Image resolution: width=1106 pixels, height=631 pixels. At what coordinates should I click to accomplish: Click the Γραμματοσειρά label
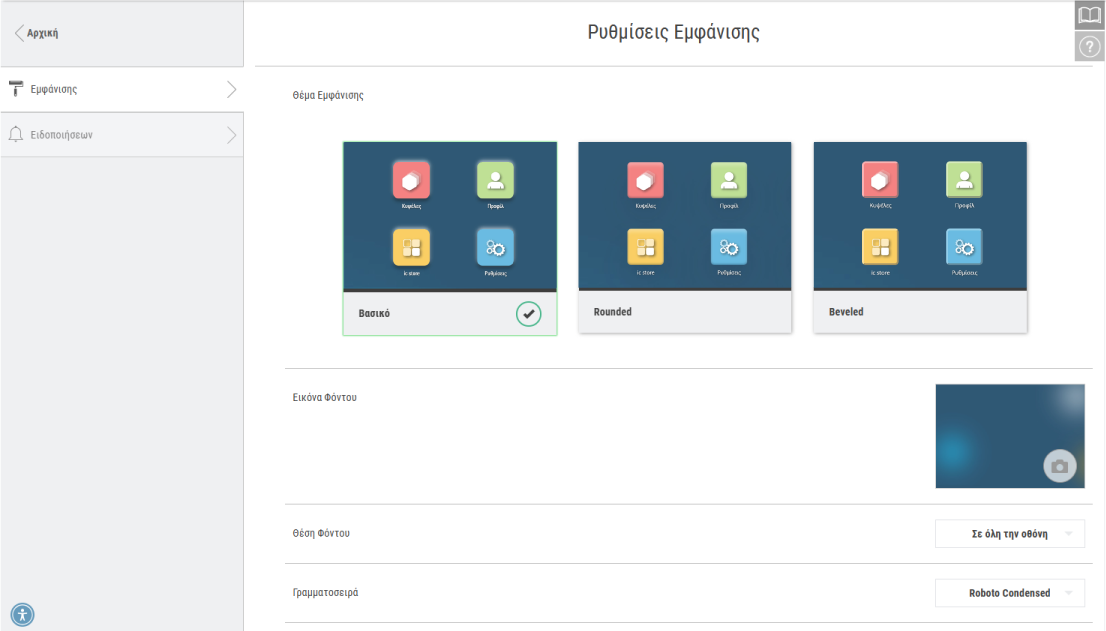coord(325,593)
